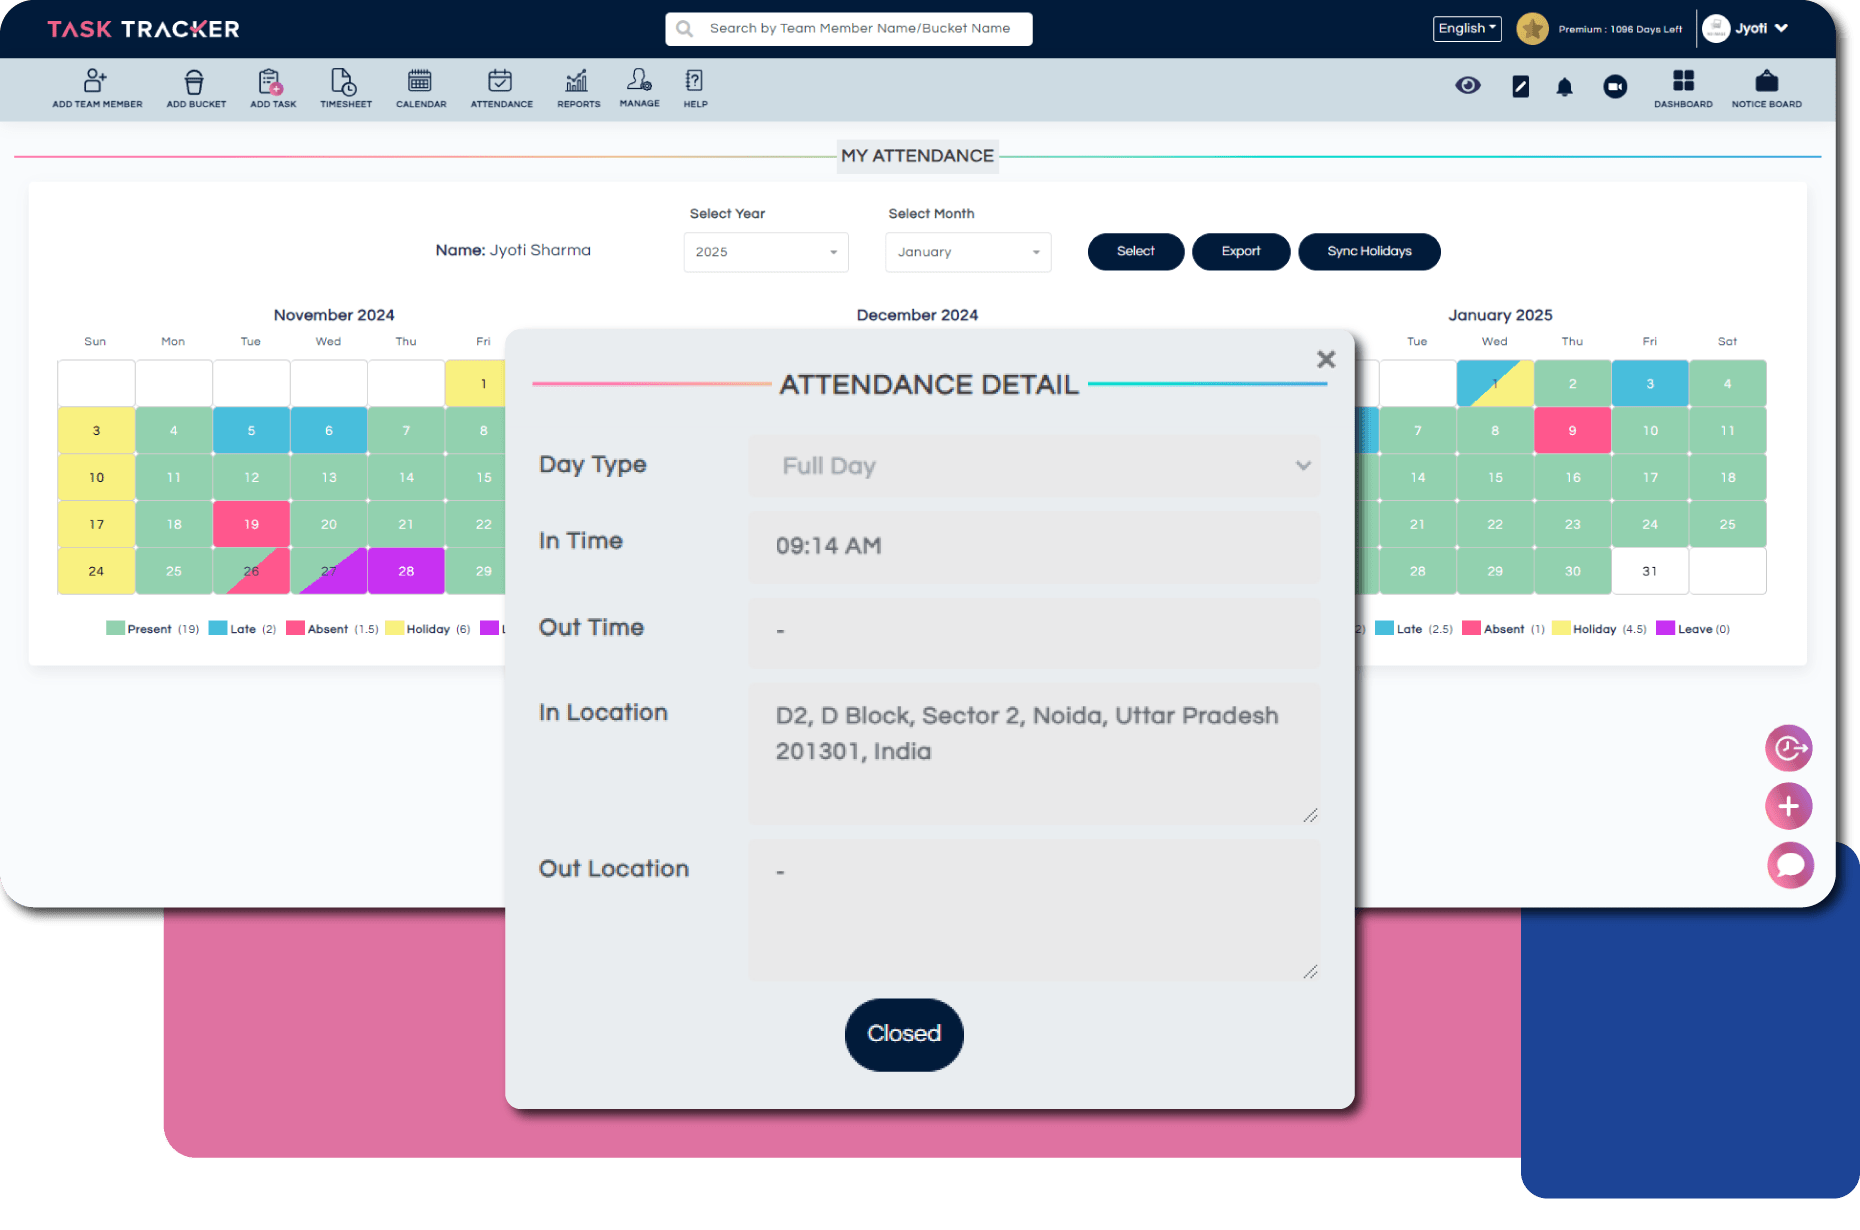Expand the Day Type dropdown
This screenshot has height=1230, width=1860.
click(1033, 466)
